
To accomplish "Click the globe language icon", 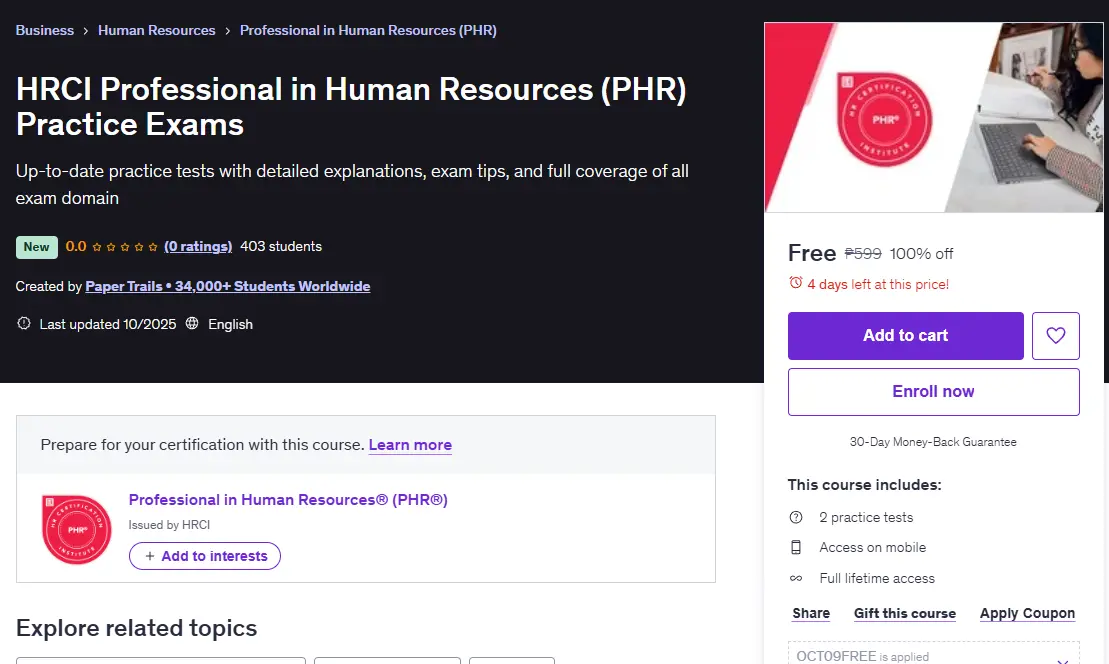I will [192, 324].
